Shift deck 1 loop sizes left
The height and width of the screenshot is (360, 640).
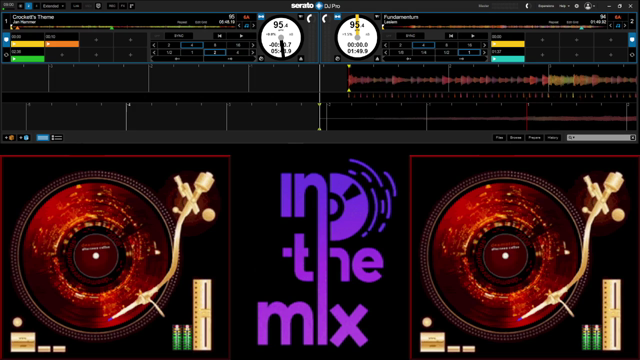[x=154, y=45]
